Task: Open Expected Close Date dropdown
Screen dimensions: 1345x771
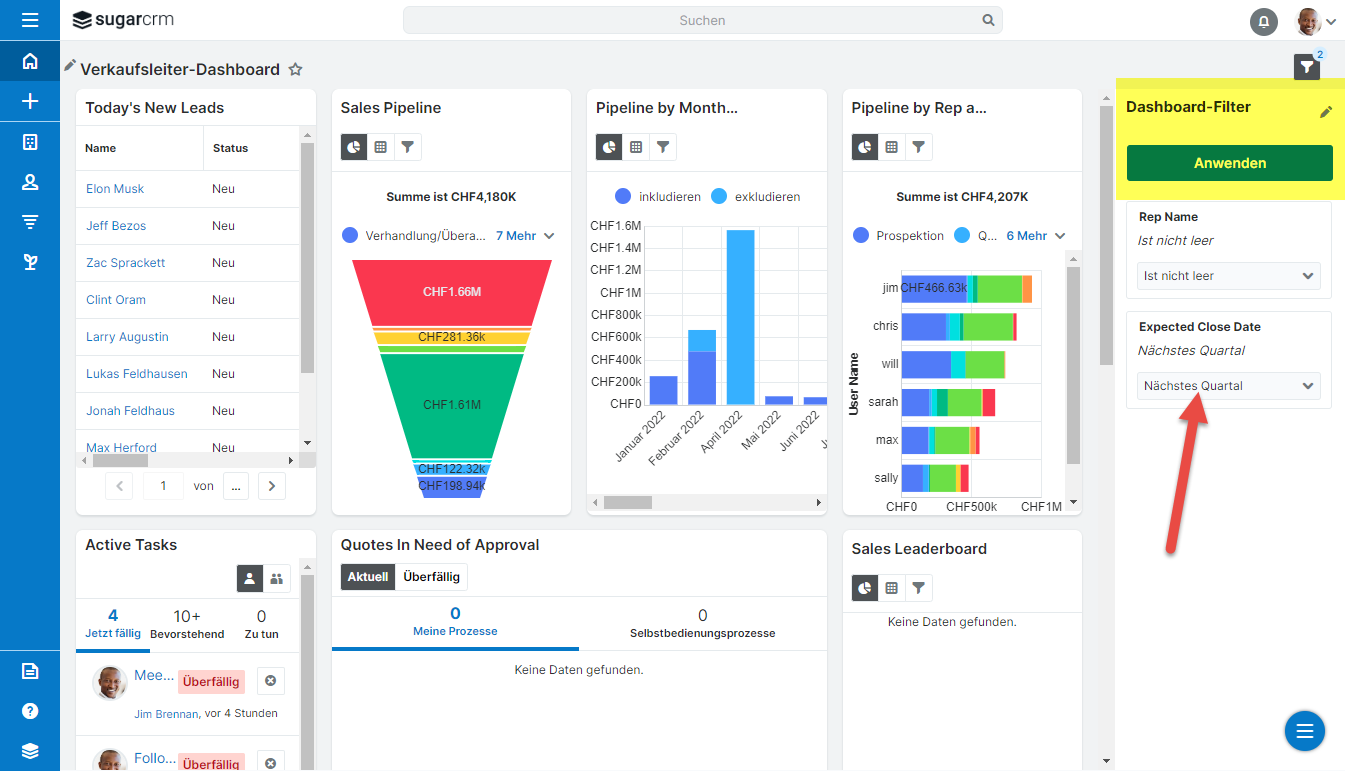Action: pyautogui.click(x=1229, y=386)
